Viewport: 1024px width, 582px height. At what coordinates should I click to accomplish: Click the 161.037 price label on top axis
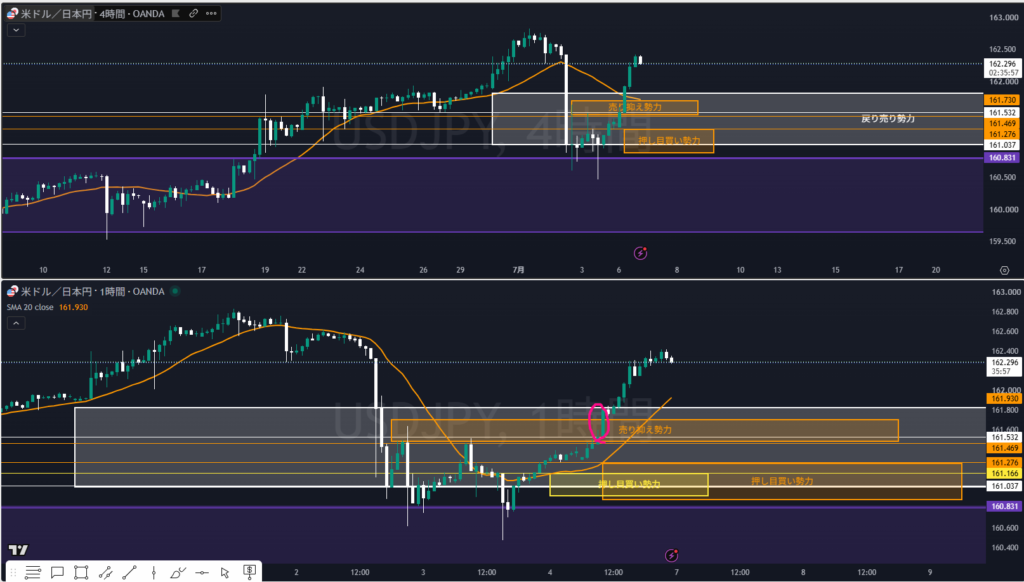pos(1002,145)
